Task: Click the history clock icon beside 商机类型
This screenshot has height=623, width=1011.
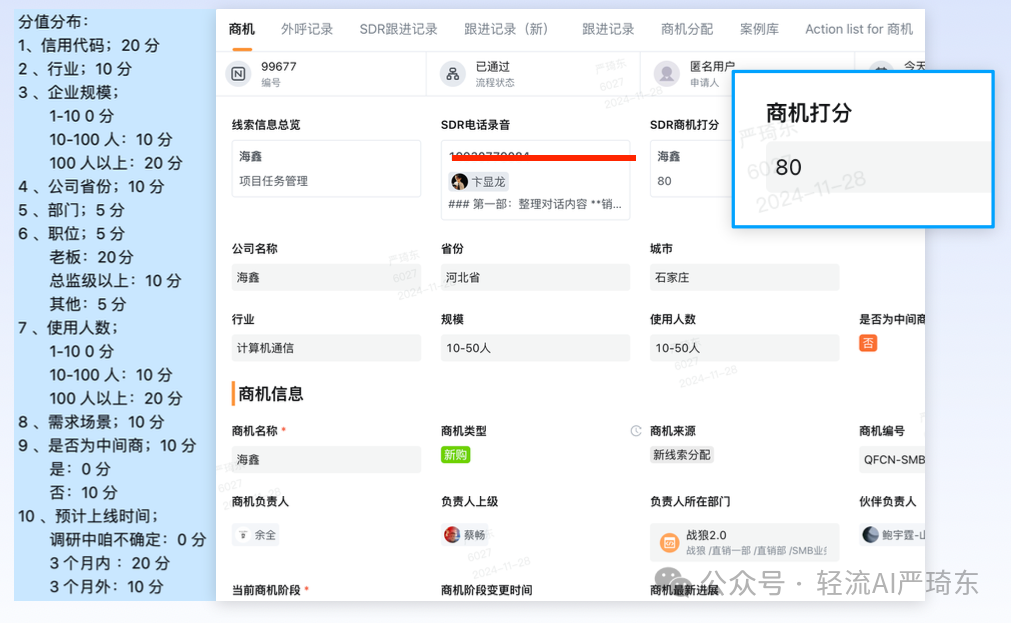Action: (636, 431)
